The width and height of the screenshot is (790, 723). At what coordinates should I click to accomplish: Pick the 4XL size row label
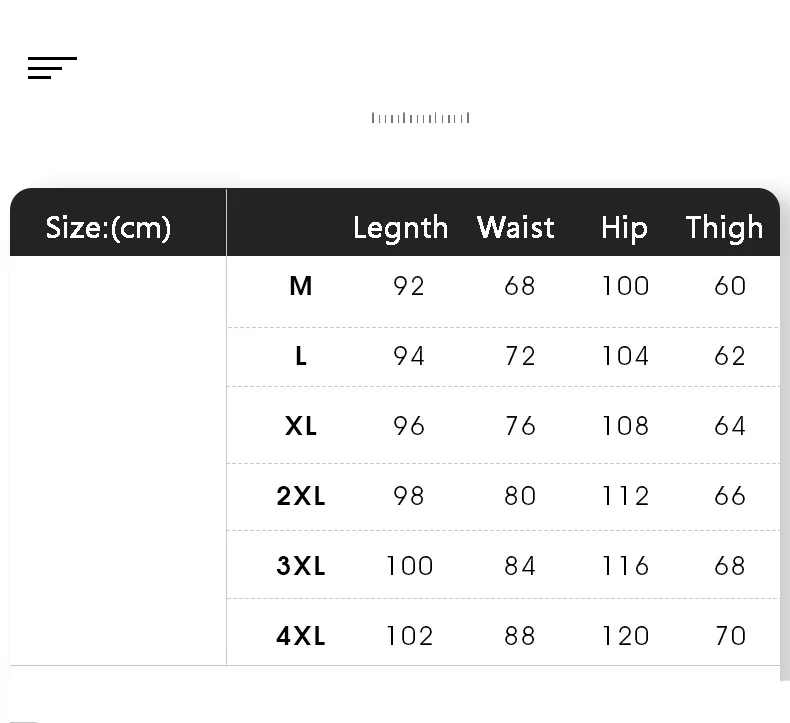coord(300,636)
